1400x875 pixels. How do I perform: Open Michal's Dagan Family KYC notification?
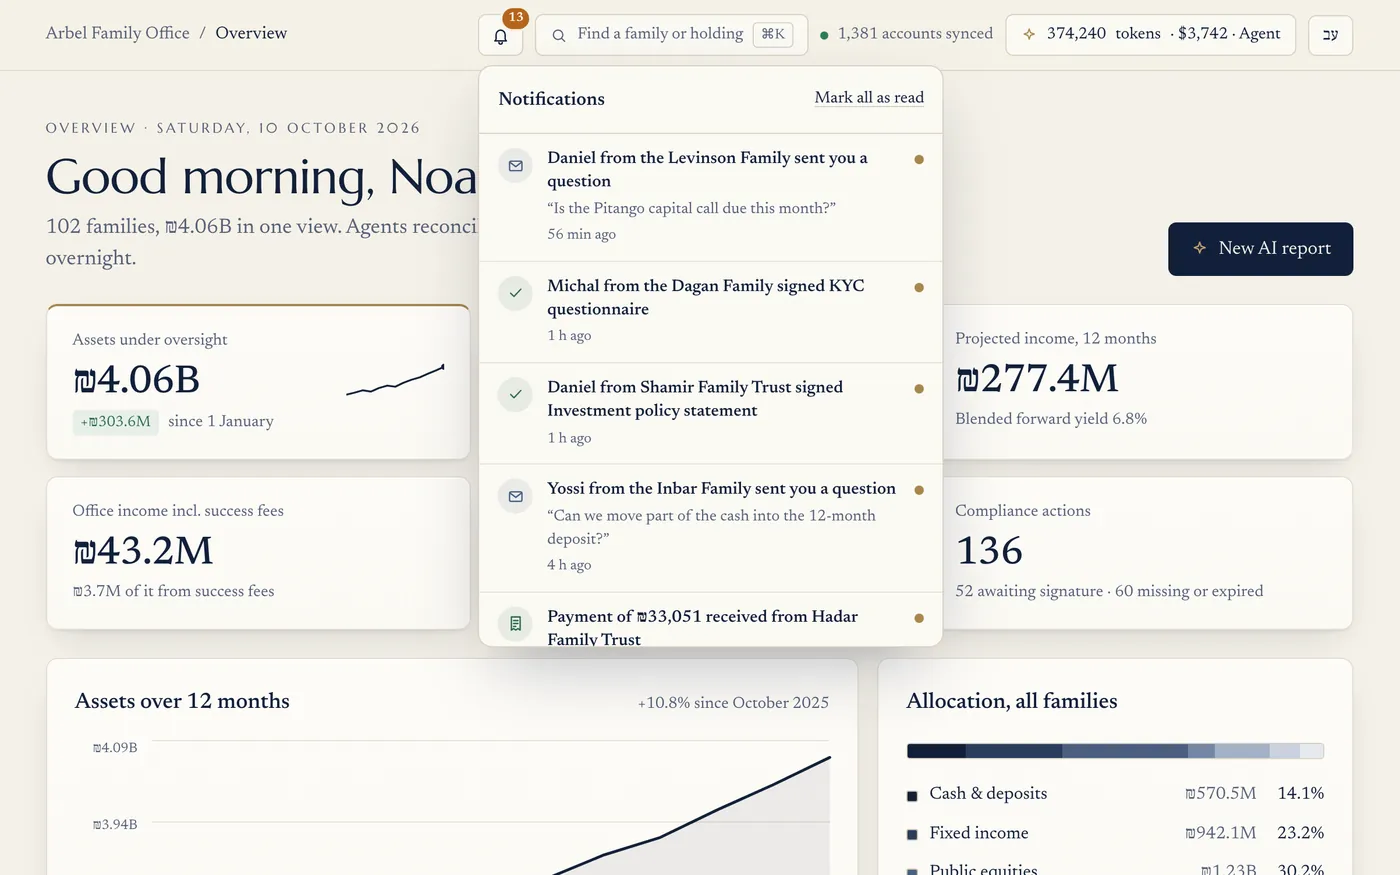[711, 312]
